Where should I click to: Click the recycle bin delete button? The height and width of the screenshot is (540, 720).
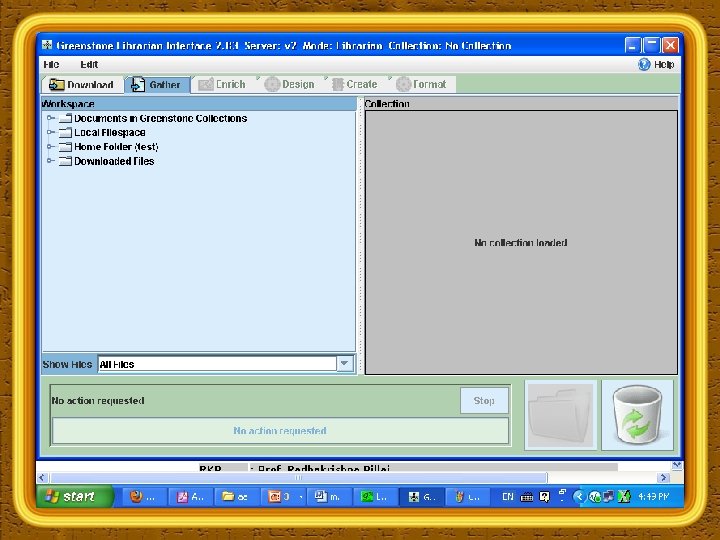[637, 415]
